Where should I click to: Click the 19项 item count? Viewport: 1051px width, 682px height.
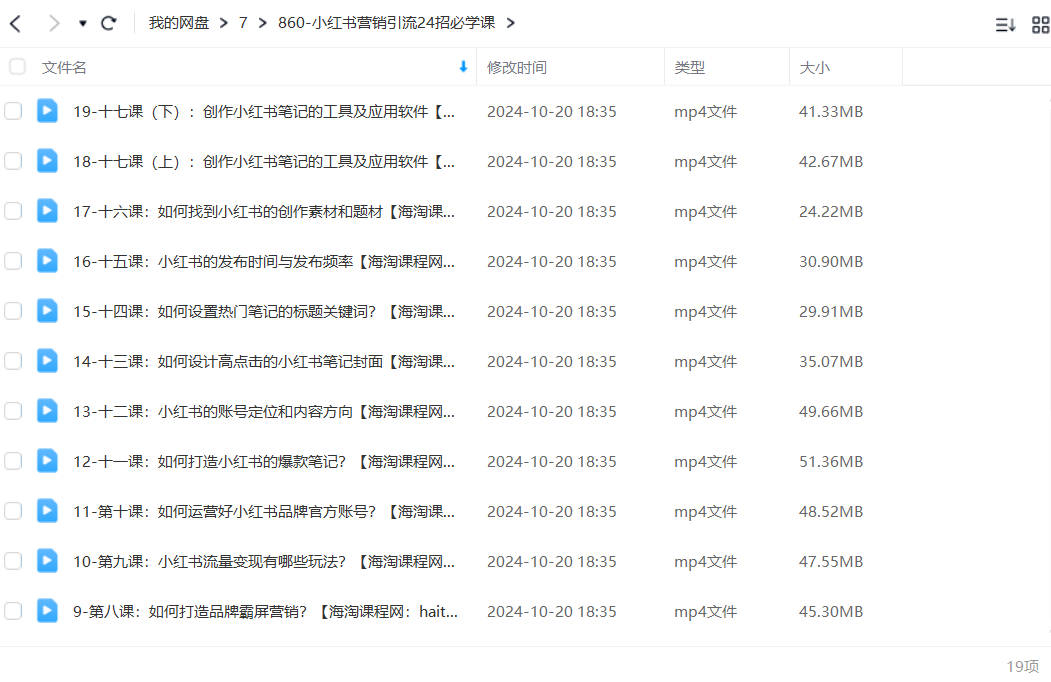click(x=1023, y=666)
